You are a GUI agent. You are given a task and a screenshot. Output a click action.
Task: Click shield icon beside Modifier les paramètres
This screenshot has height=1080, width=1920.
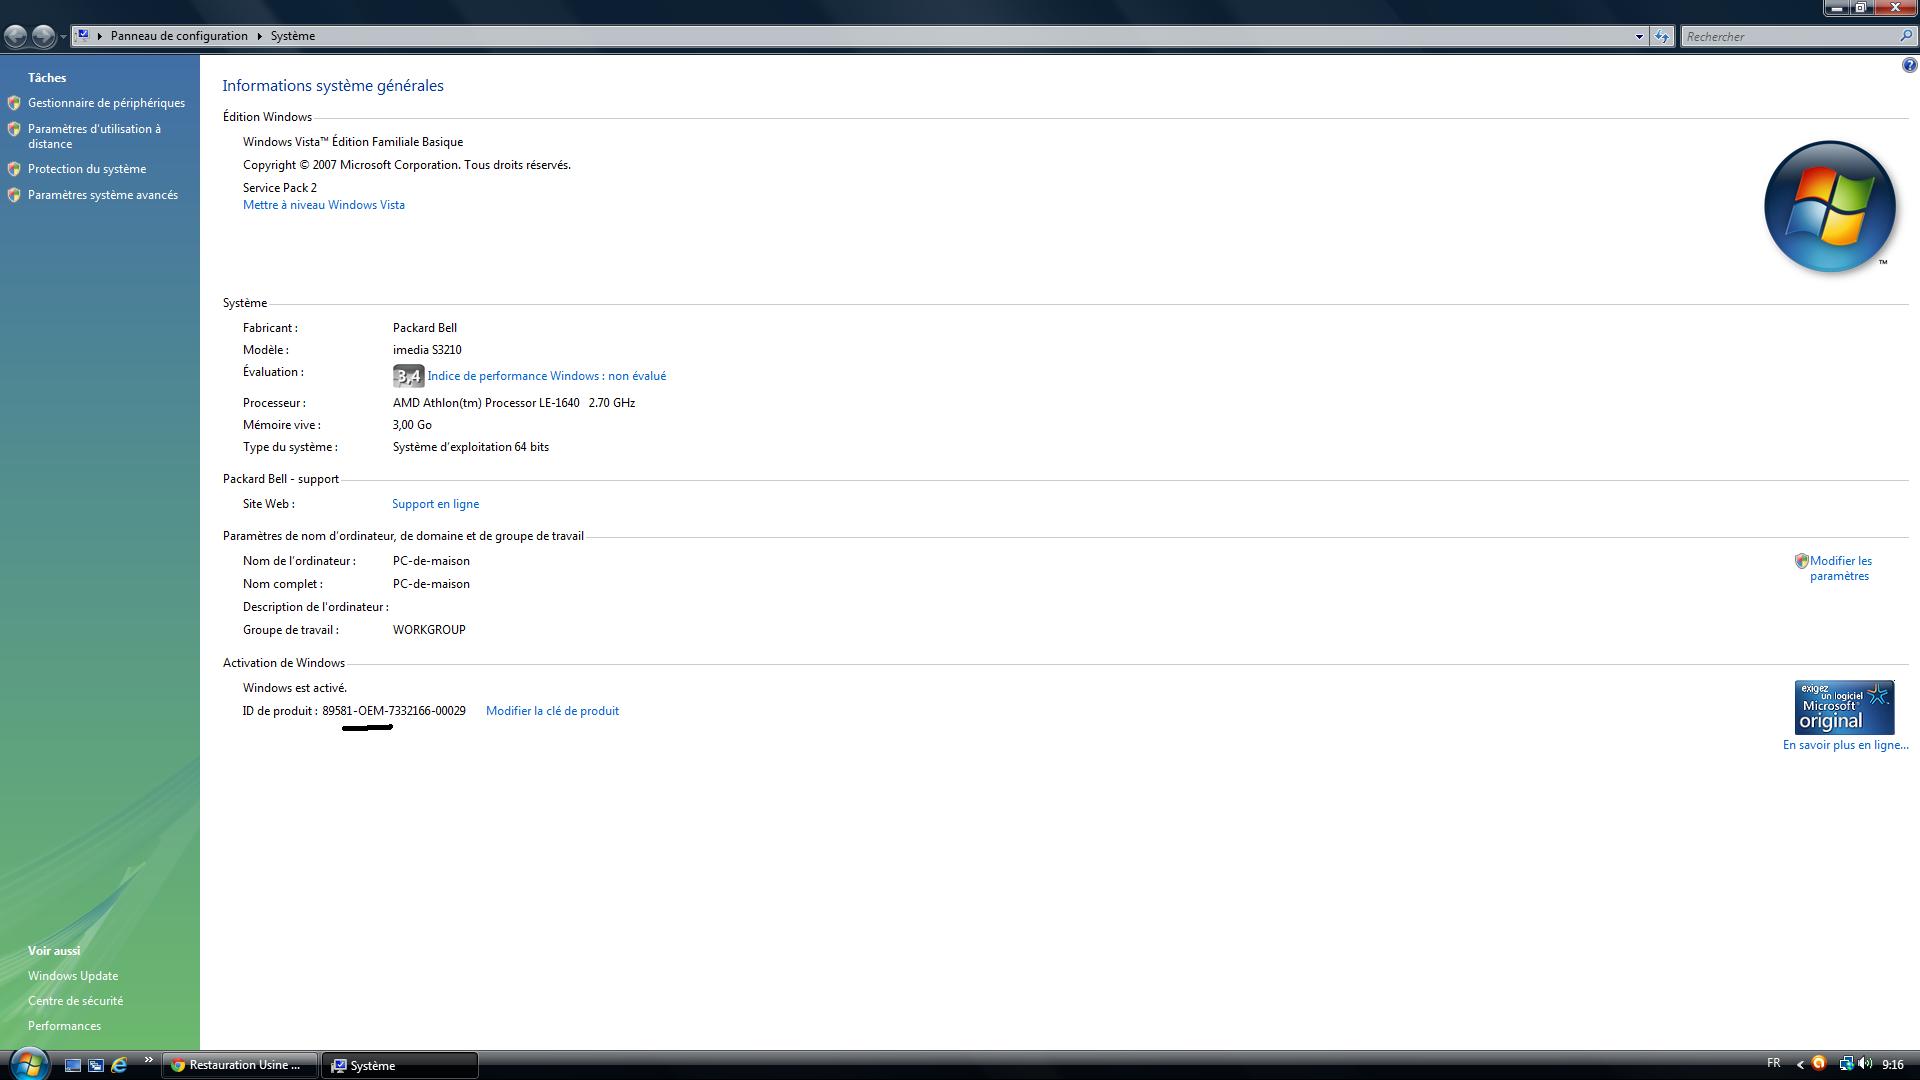tap(1801, 561)
